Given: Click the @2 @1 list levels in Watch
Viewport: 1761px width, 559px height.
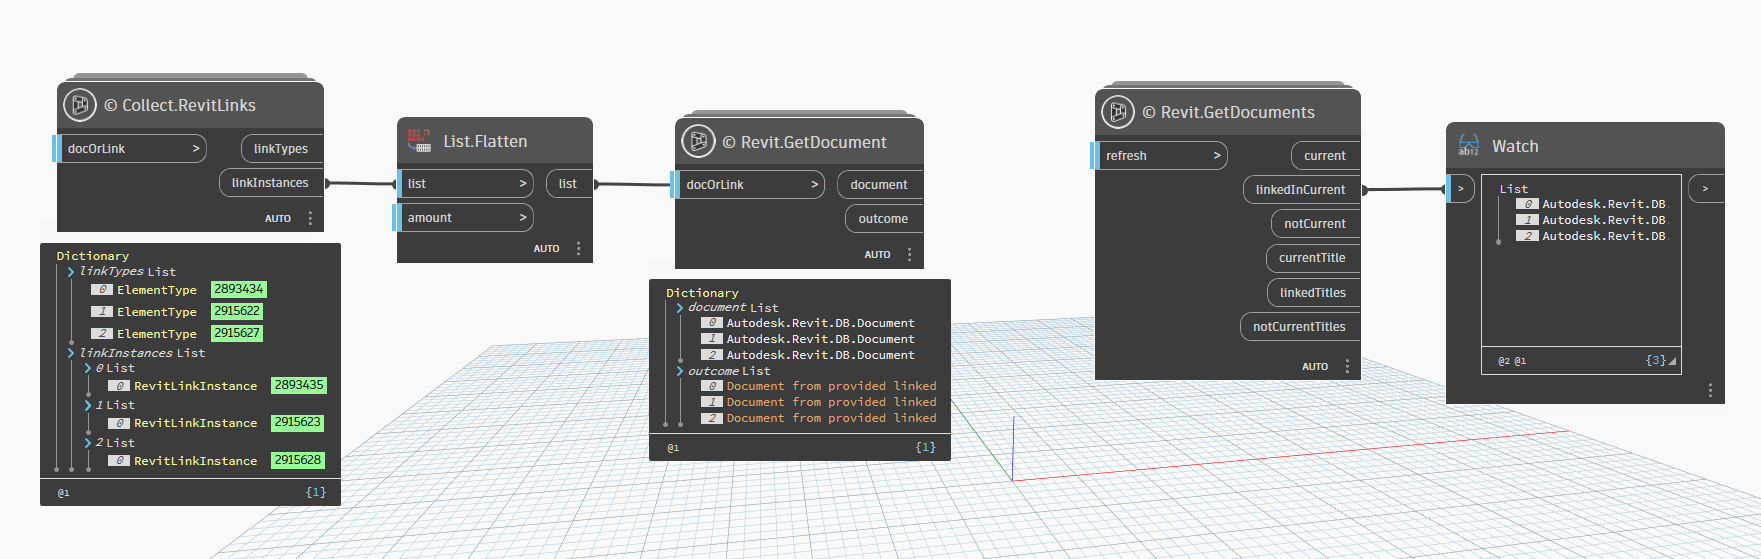Looking at the screenshot, I should pyautogui.click(x=1512, y=361).
